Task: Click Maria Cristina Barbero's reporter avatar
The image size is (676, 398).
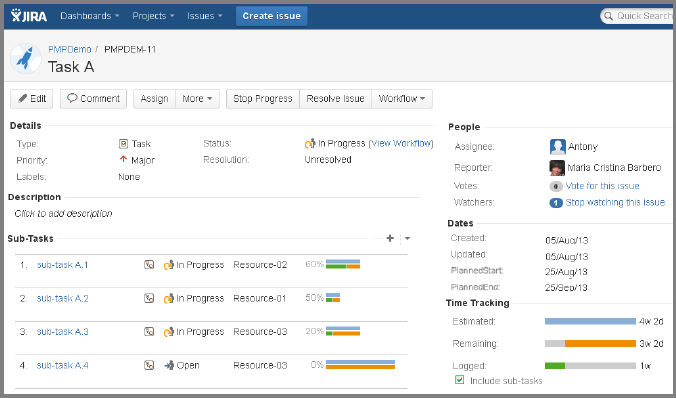Action: point(557,168)
